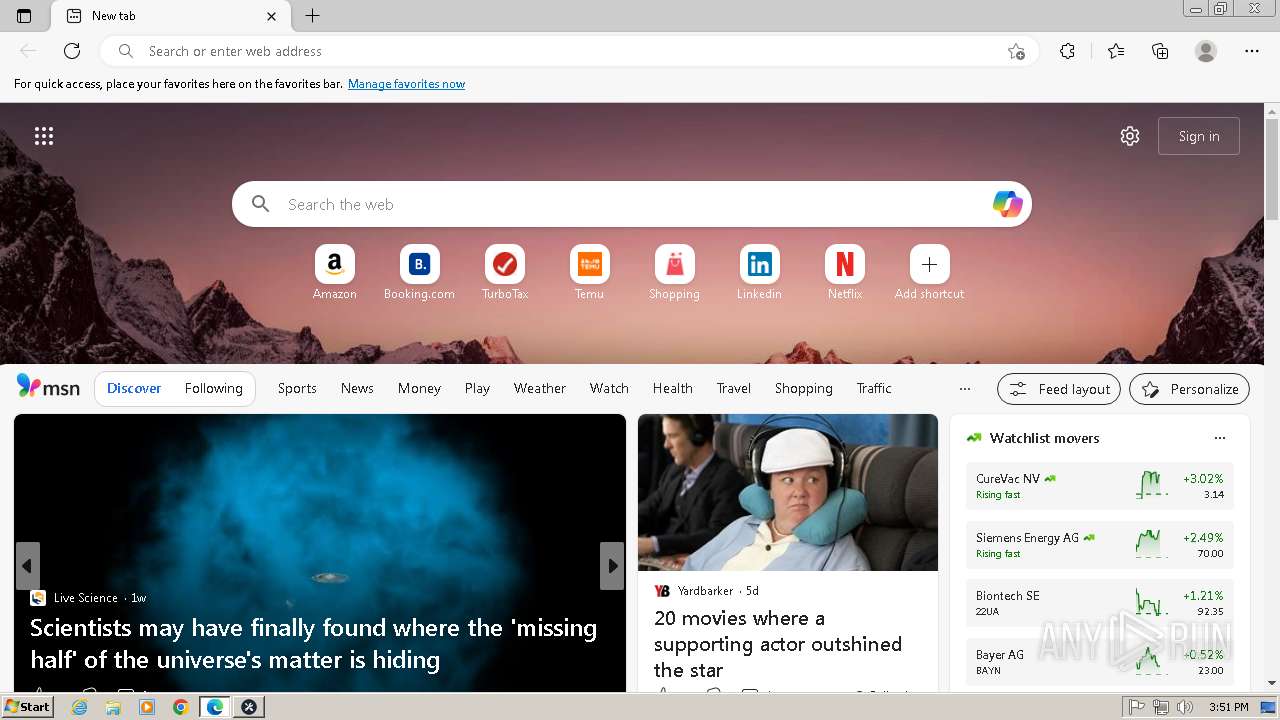Launch Copilot from the search box

(x=1007, y=204)
